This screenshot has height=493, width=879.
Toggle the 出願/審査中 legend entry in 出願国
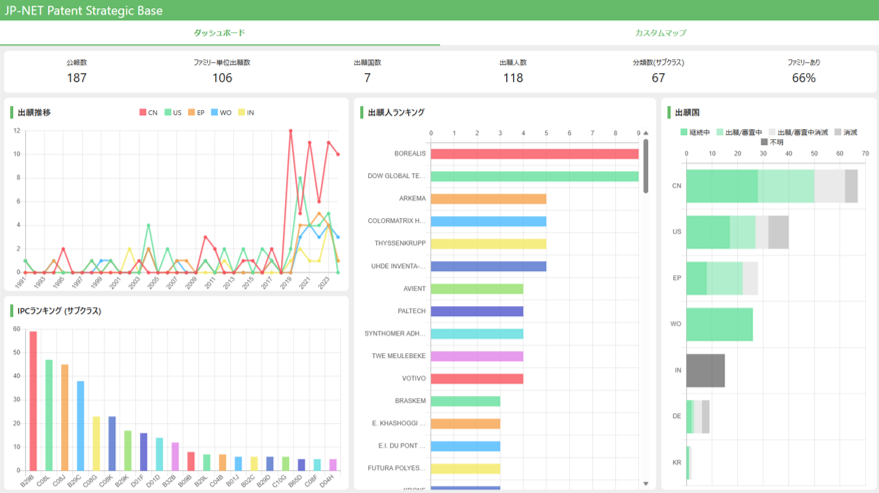coord(739,132)
